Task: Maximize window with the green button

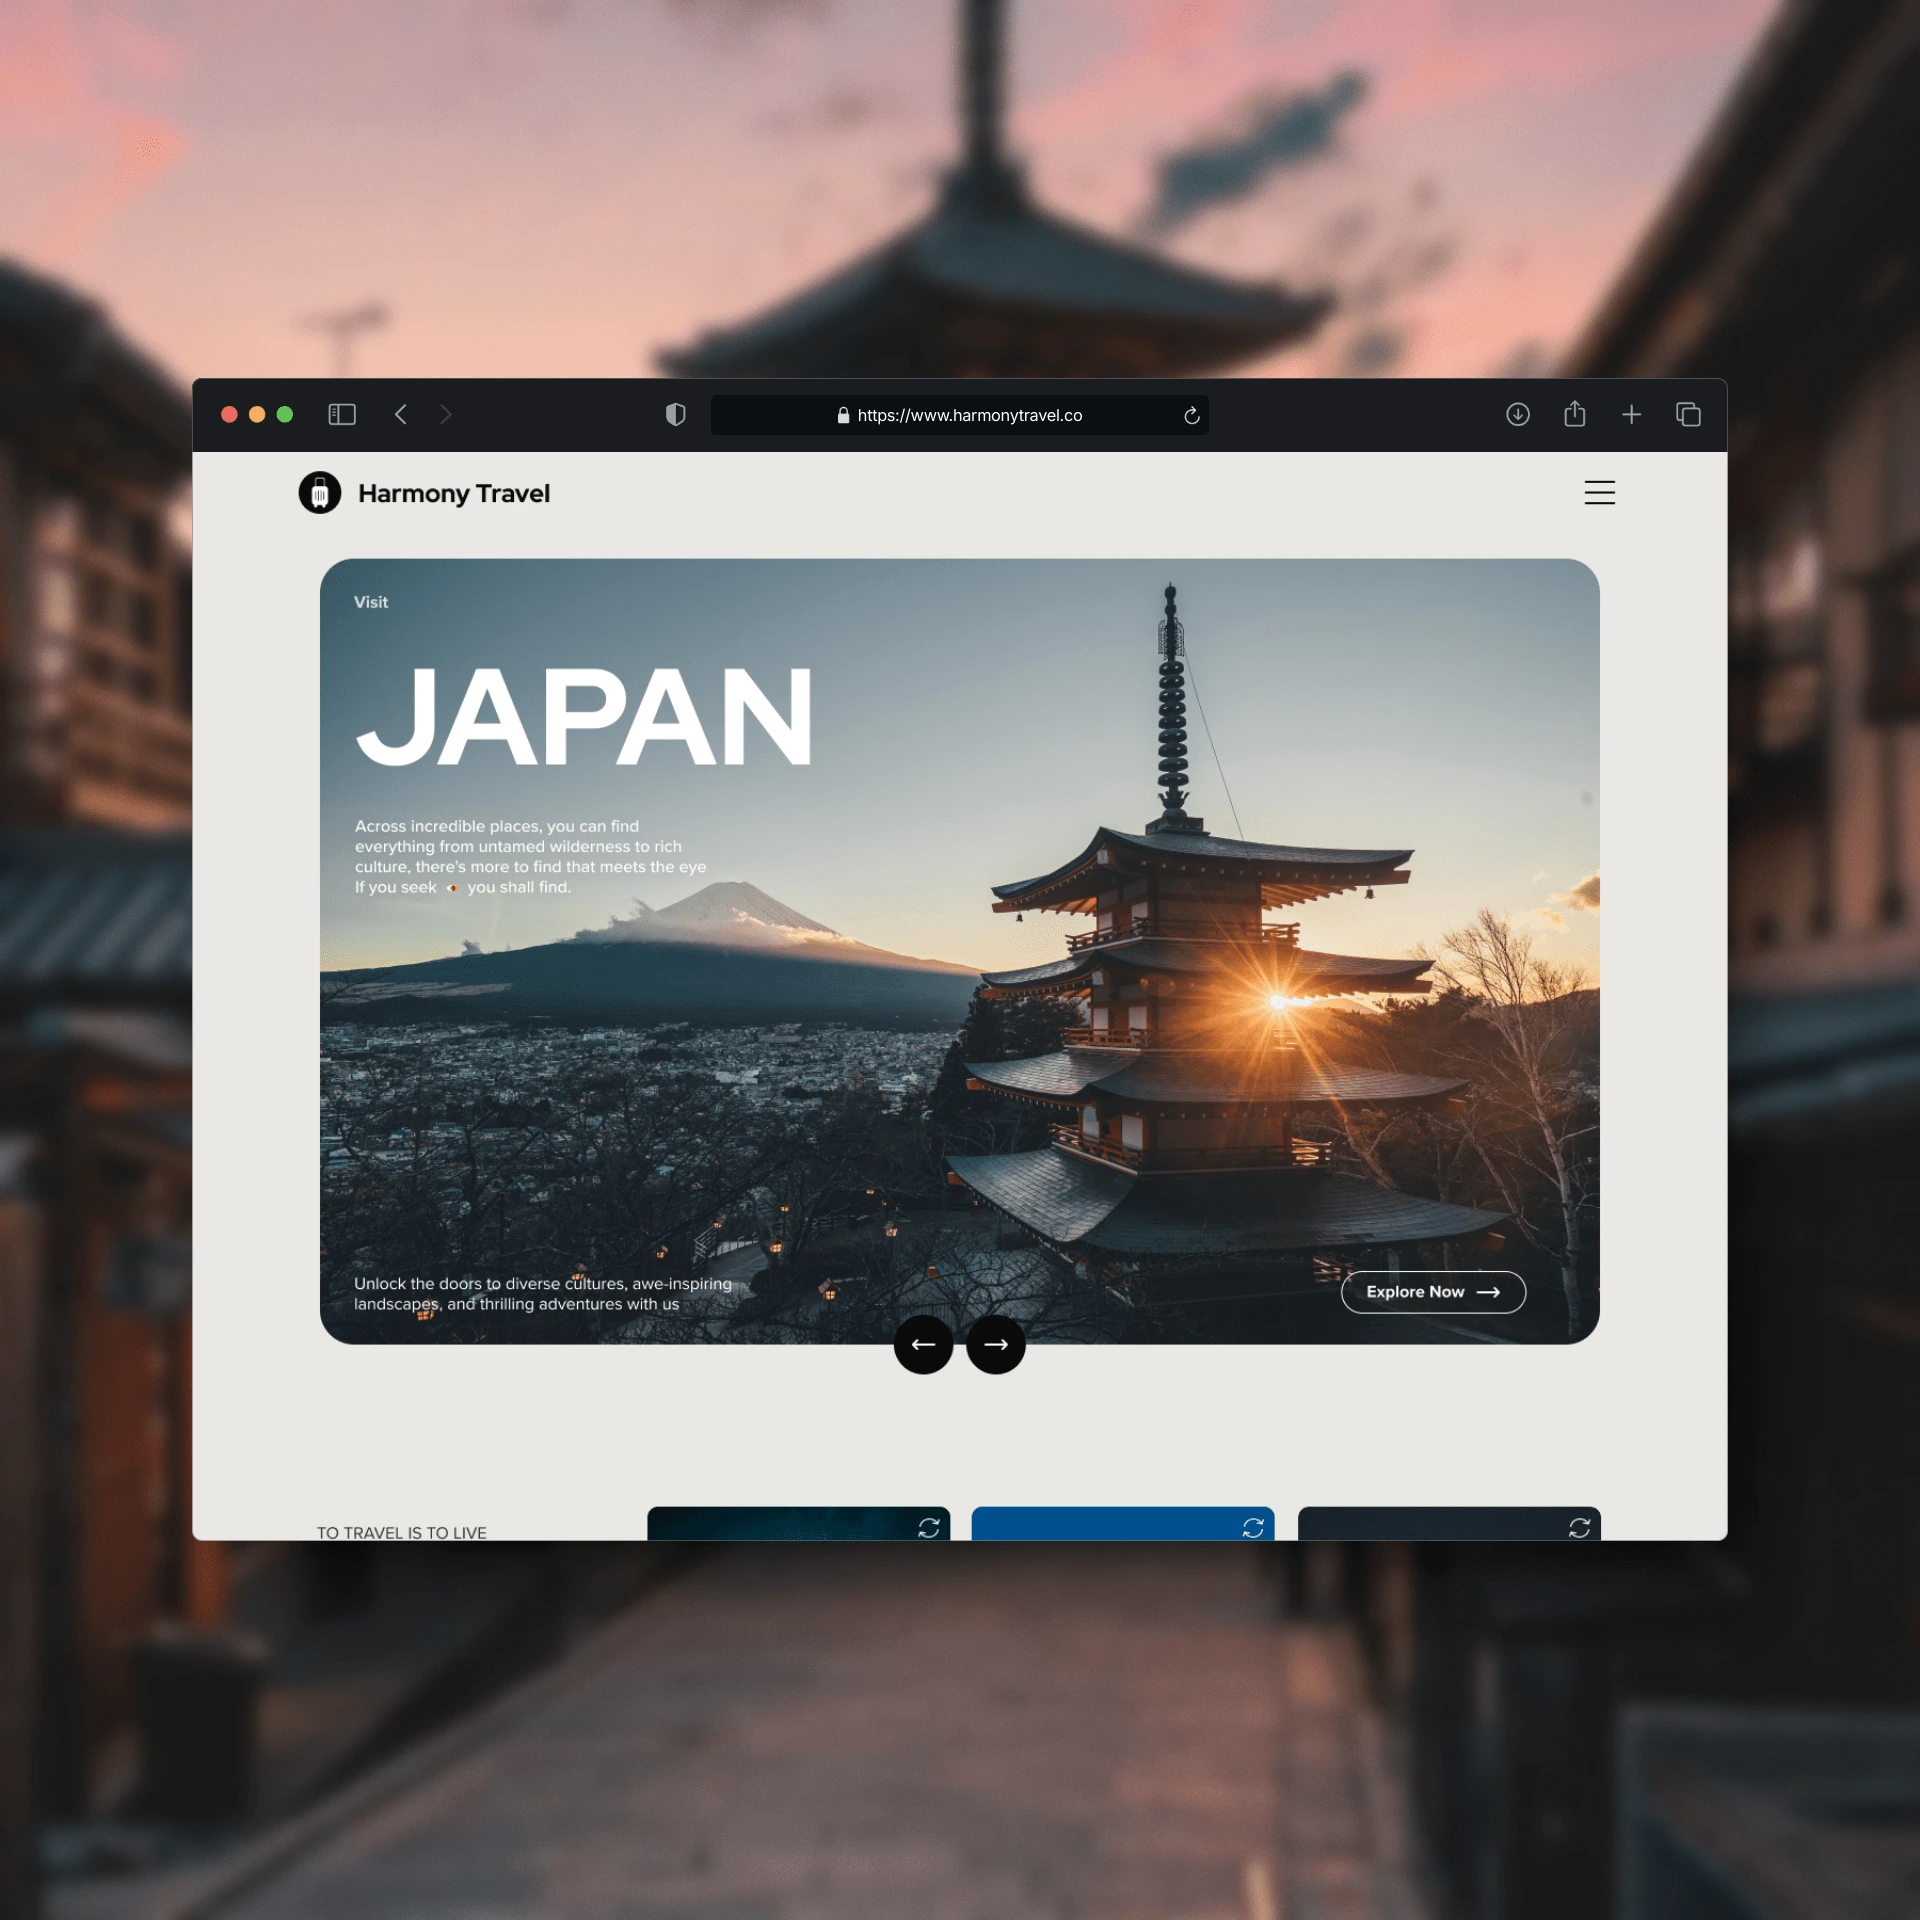Action: [285, 414]
